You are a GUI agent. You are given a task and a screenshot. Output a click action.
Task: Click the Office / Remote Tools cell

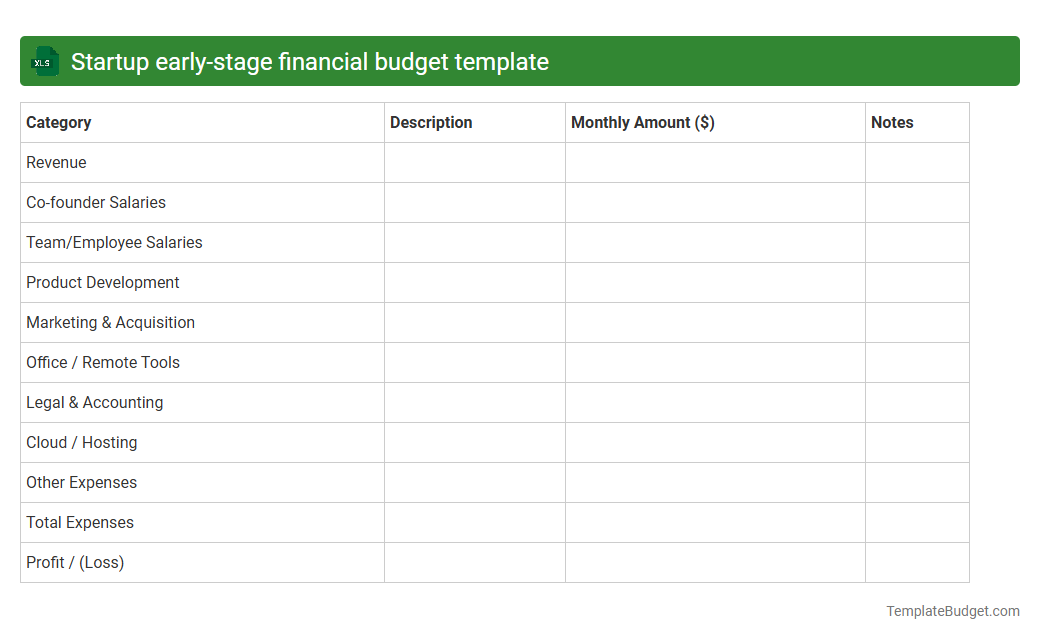tap(103, 362)
